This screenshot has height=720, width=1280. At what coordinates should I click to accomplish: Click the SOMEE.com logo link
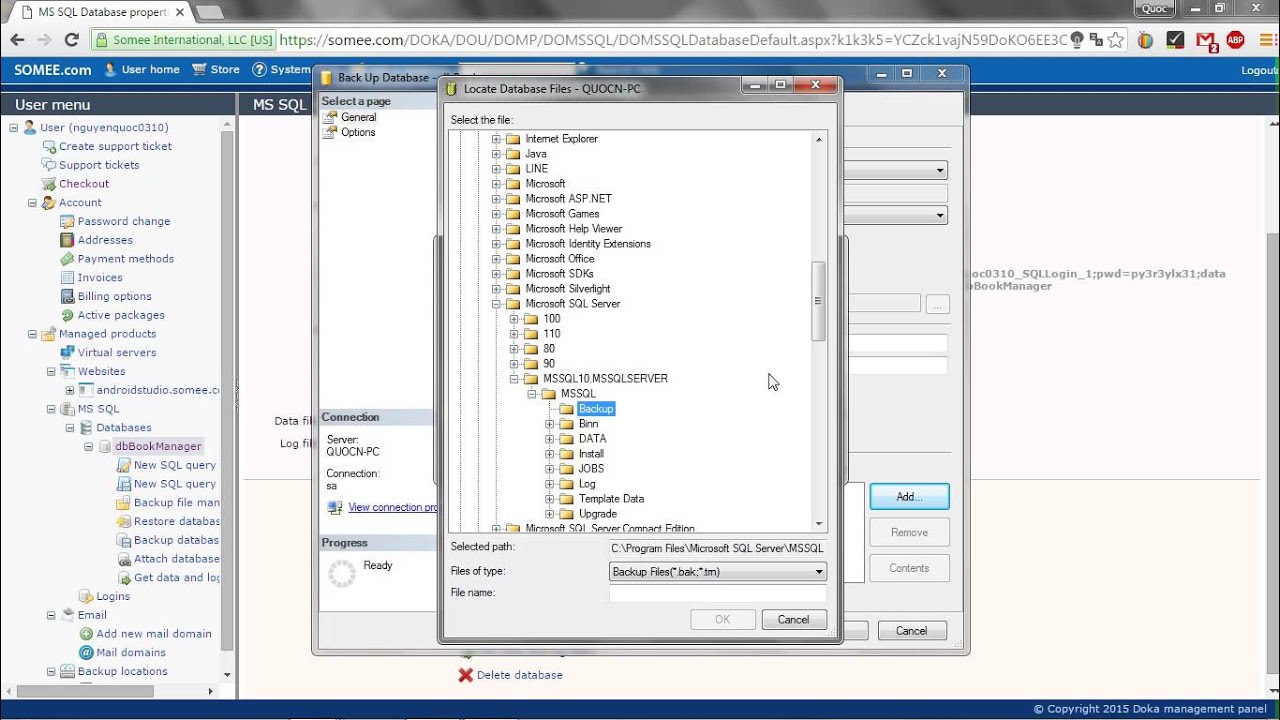click(53, 70)
